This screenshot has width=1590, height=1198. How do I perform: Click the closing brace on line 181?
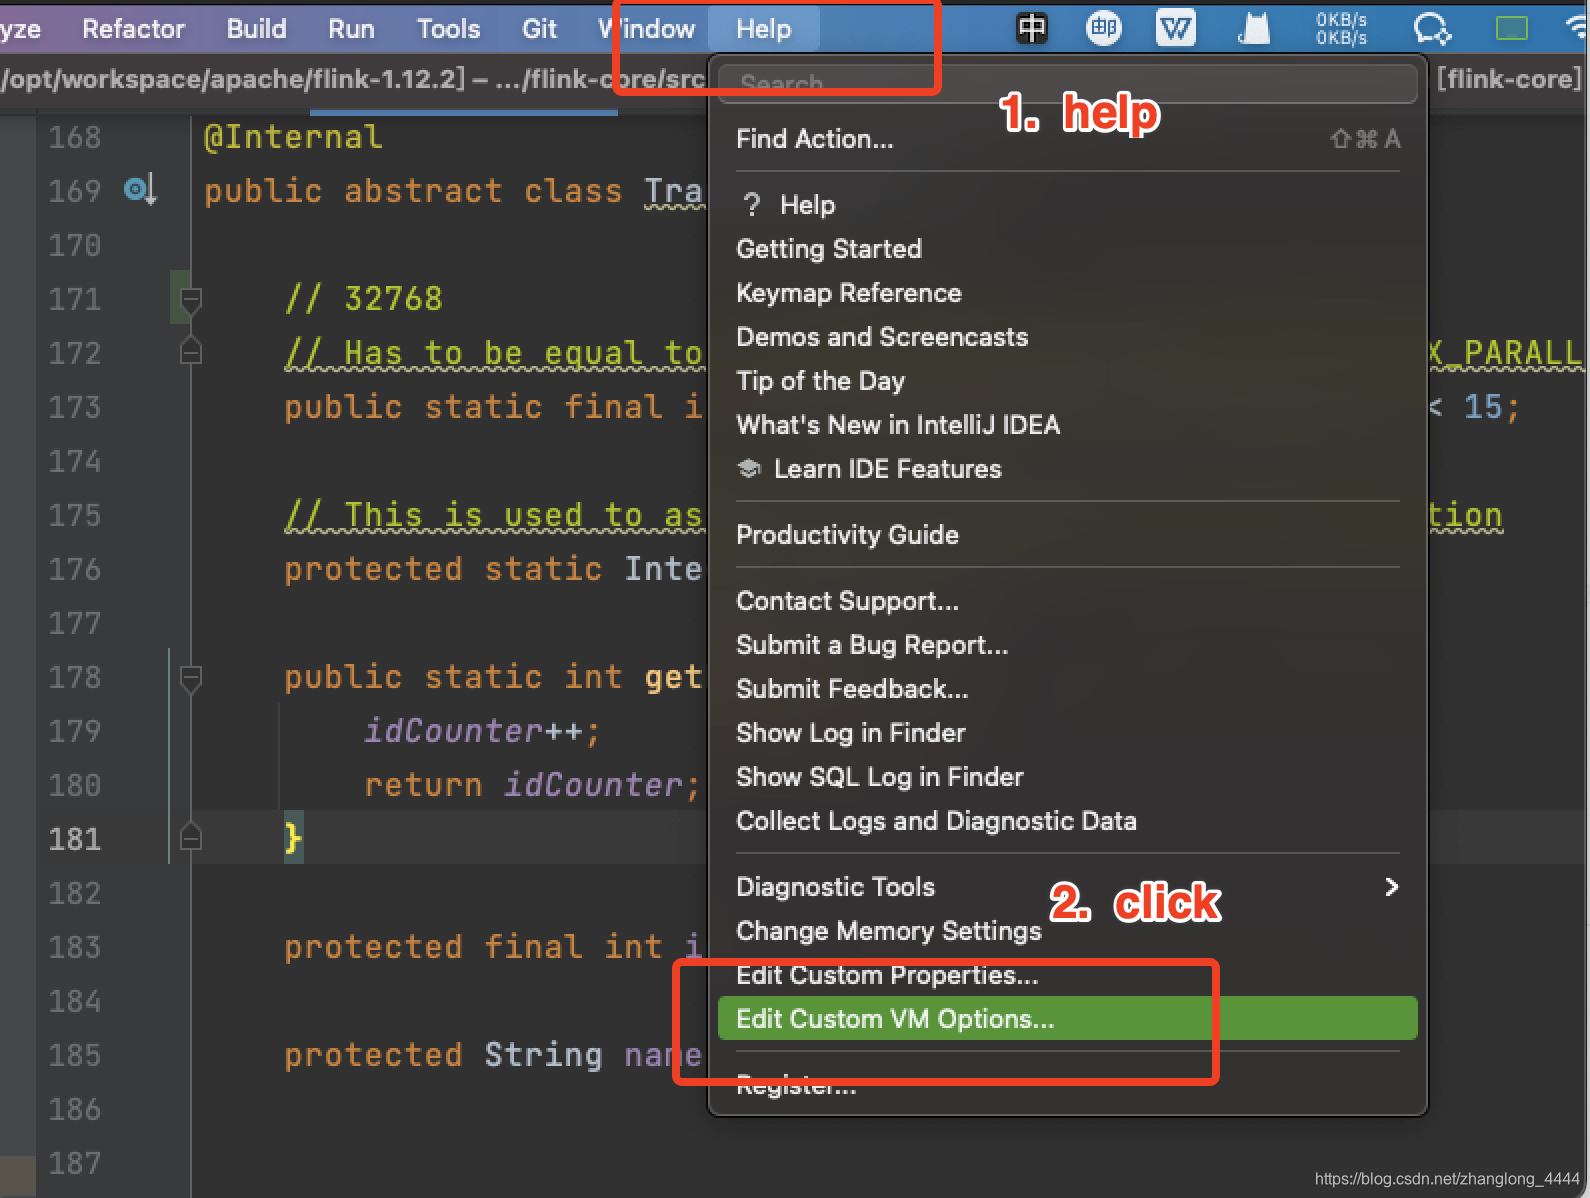(x=293, y=837)
